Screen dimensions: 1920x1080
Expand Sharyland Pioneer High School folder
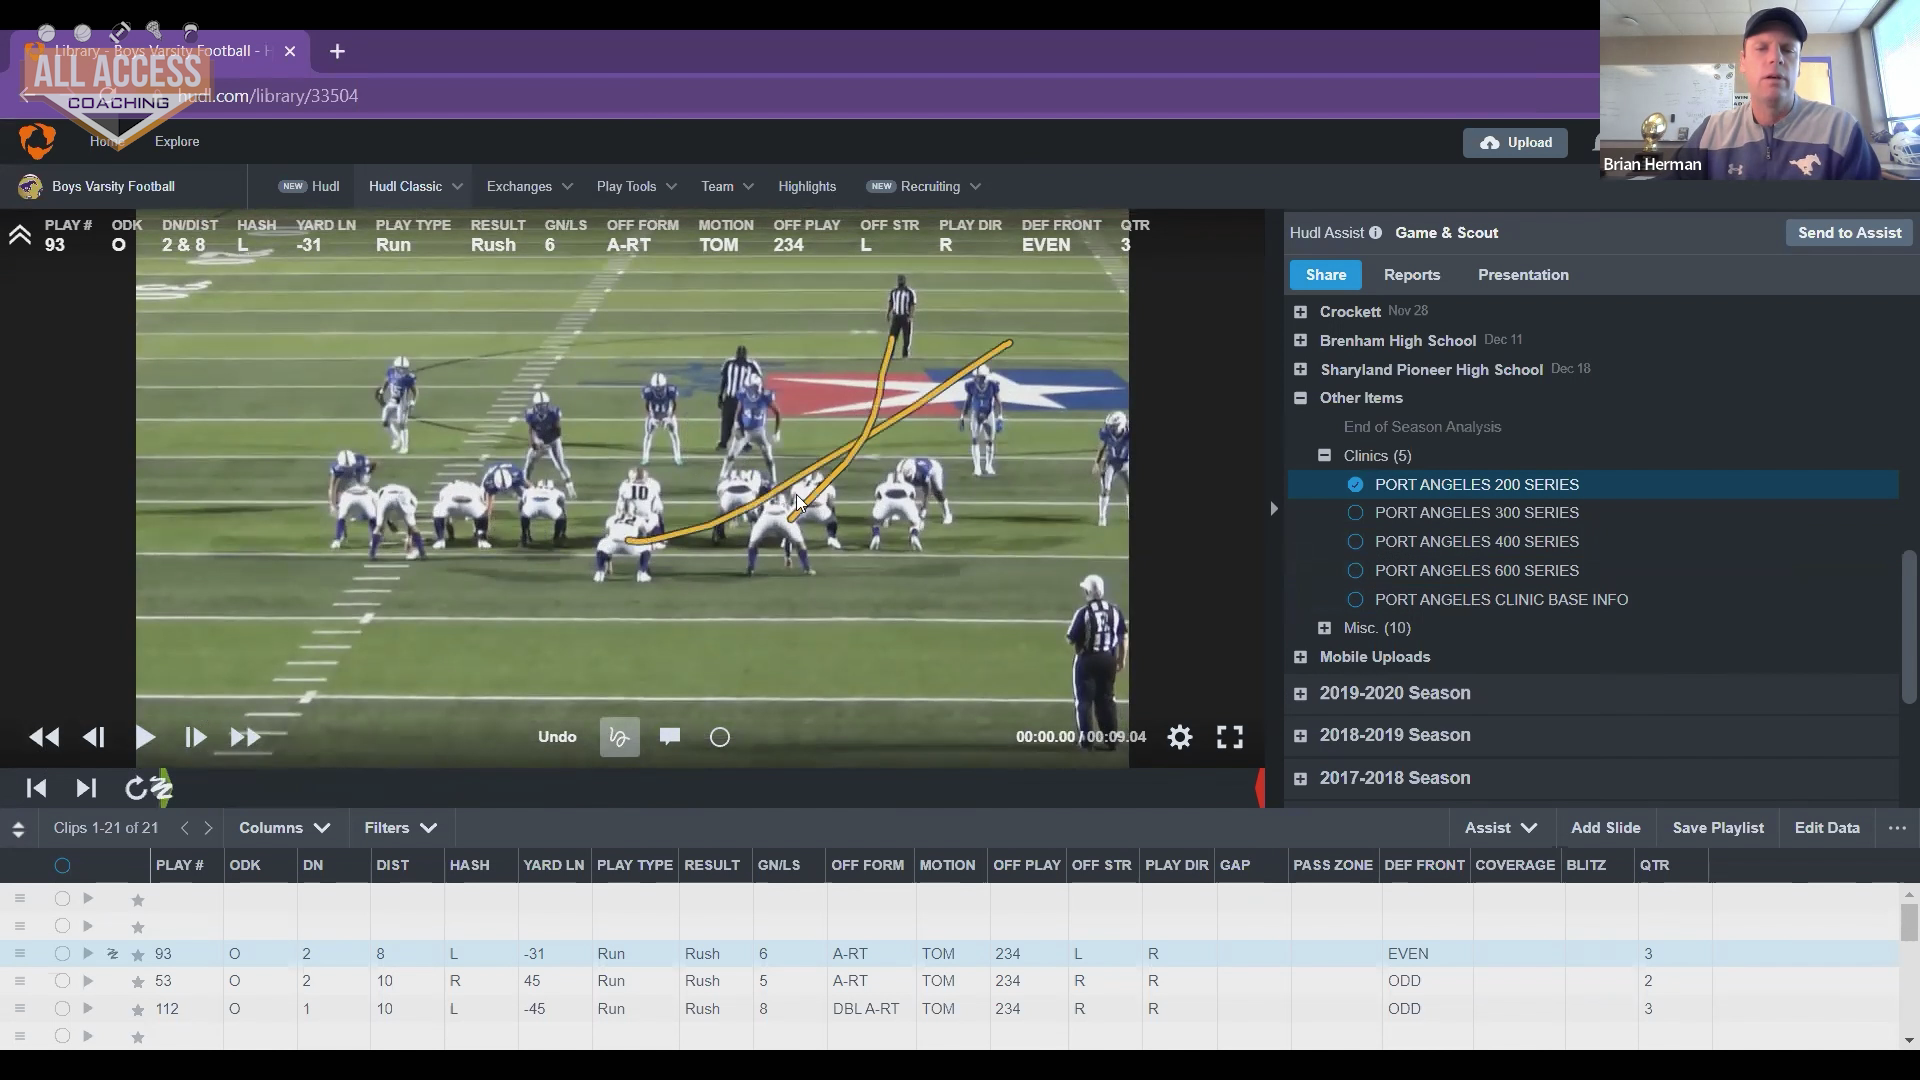click(x=1300, y=370)
